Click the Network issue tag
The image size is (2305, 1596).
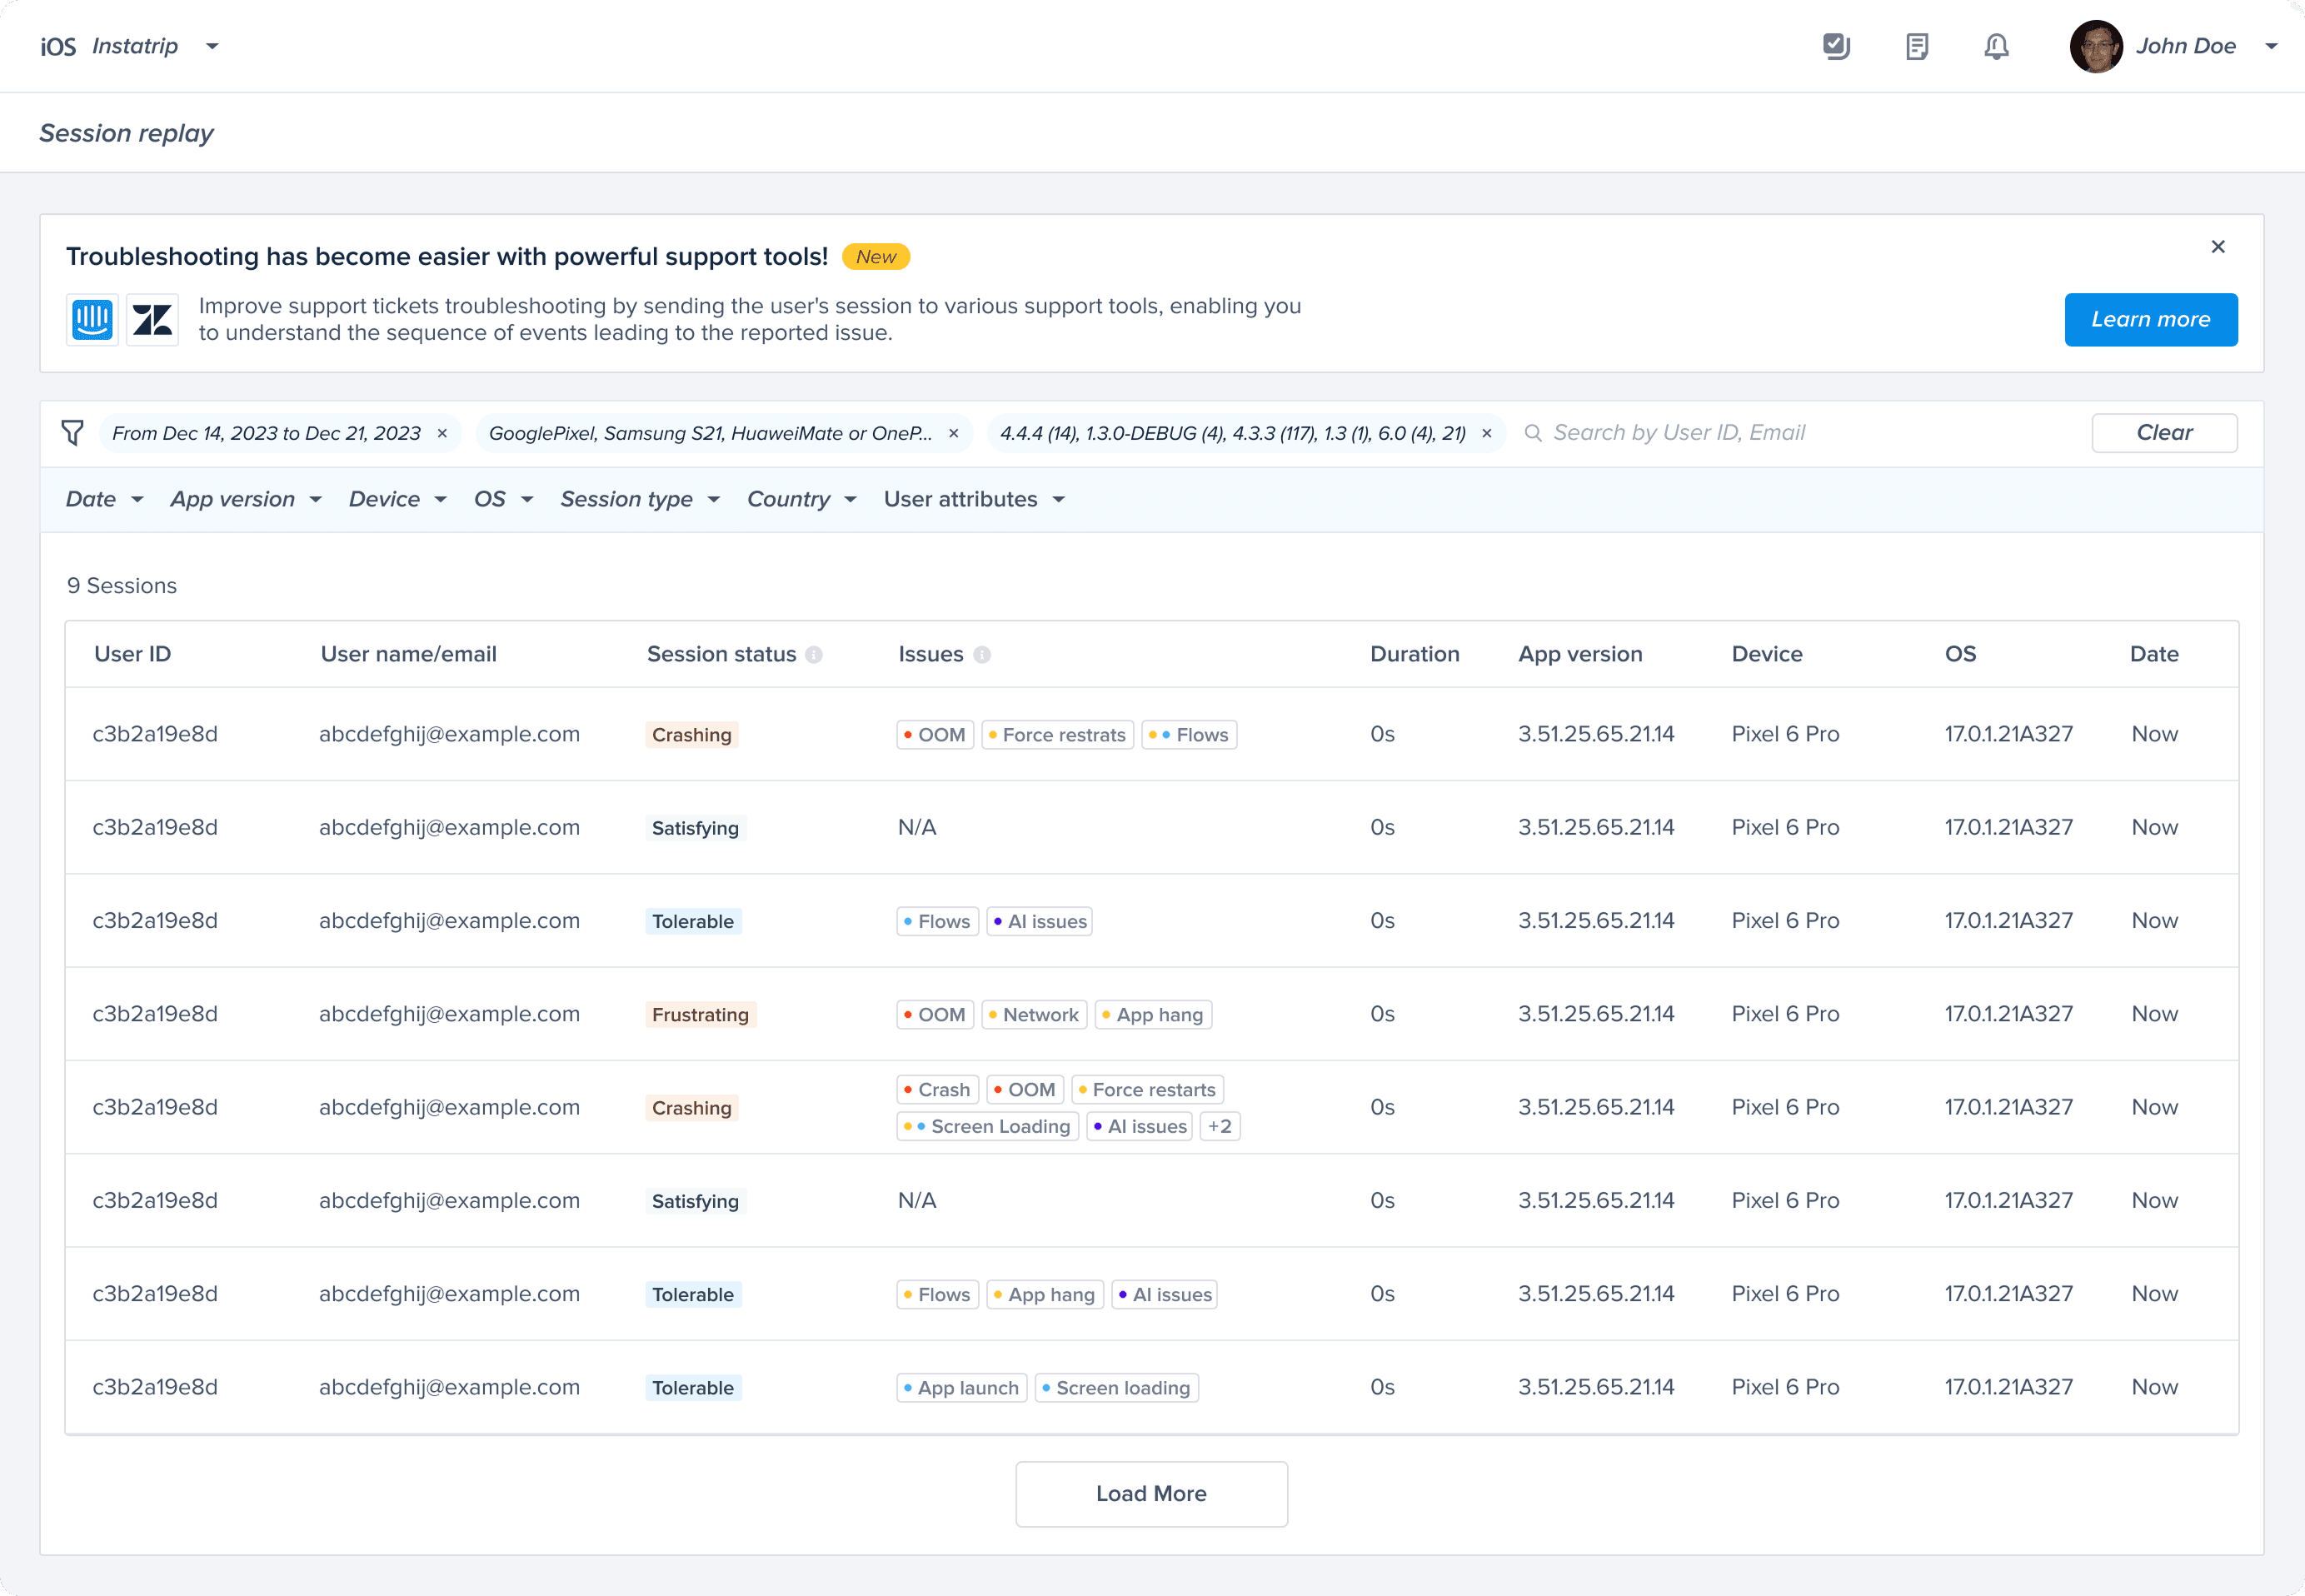pos(1034,1015)
